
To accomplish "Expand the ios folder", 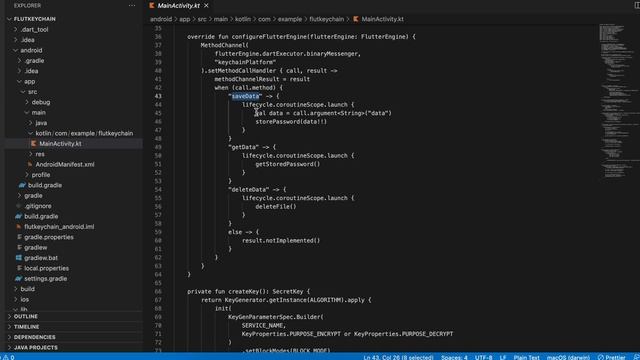I will coord(16,299).
